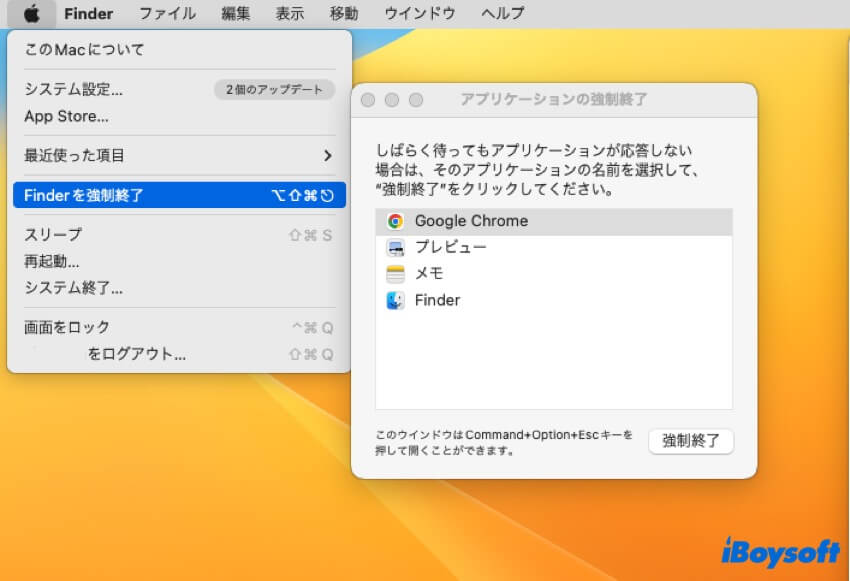Open the ウインドウ menu

pyautogui.click(x=420, y=14)
